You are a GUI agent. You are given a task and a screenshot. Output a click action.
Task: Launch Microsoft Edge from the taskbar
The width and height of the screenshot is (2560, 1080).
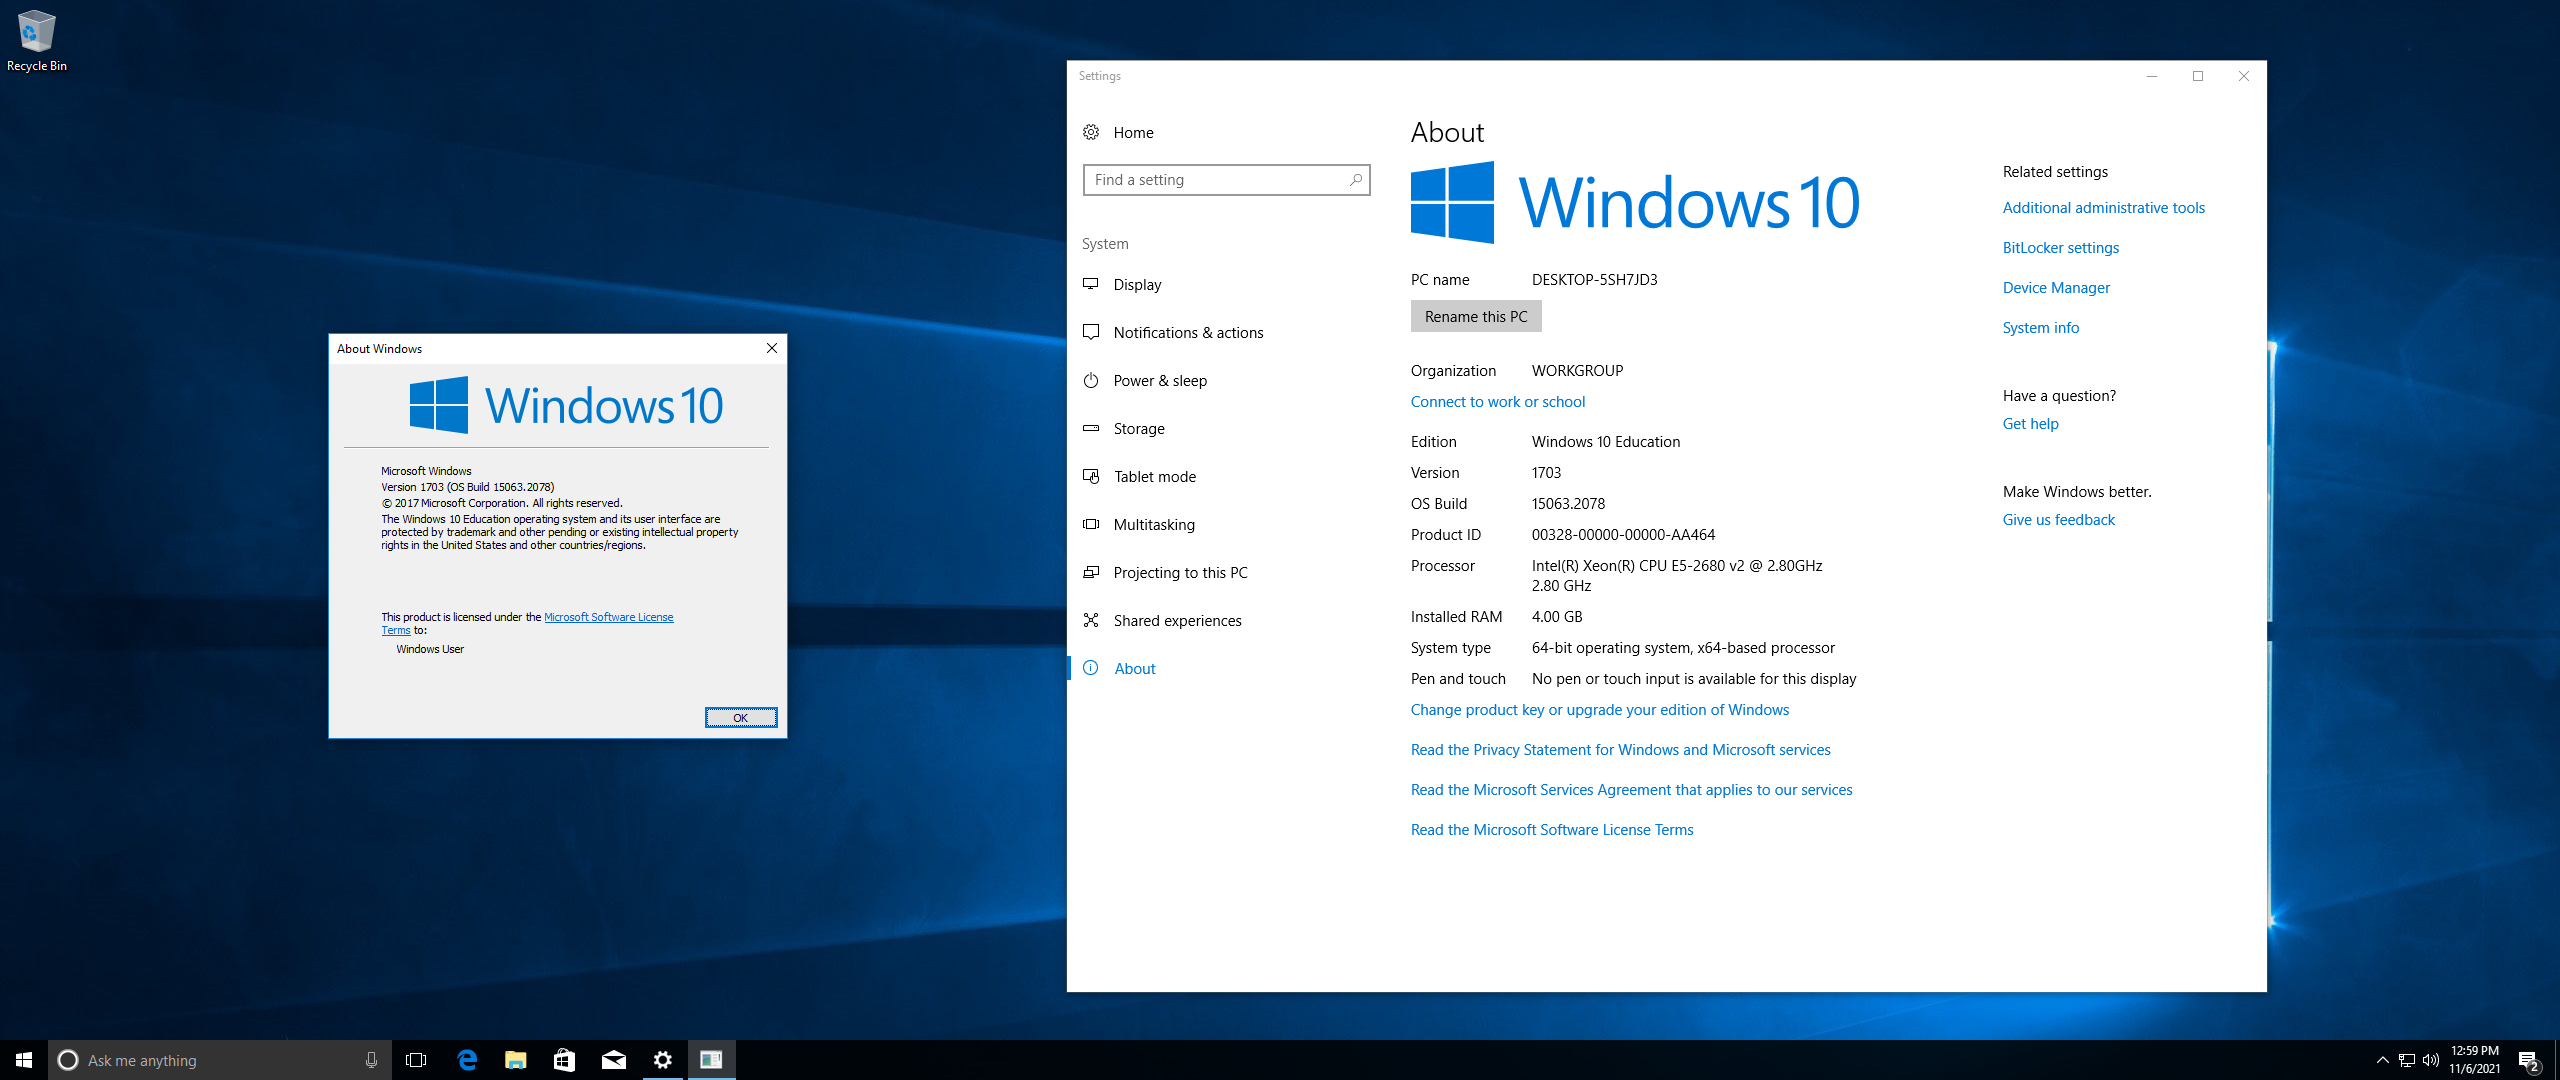tap(466, 1060)
